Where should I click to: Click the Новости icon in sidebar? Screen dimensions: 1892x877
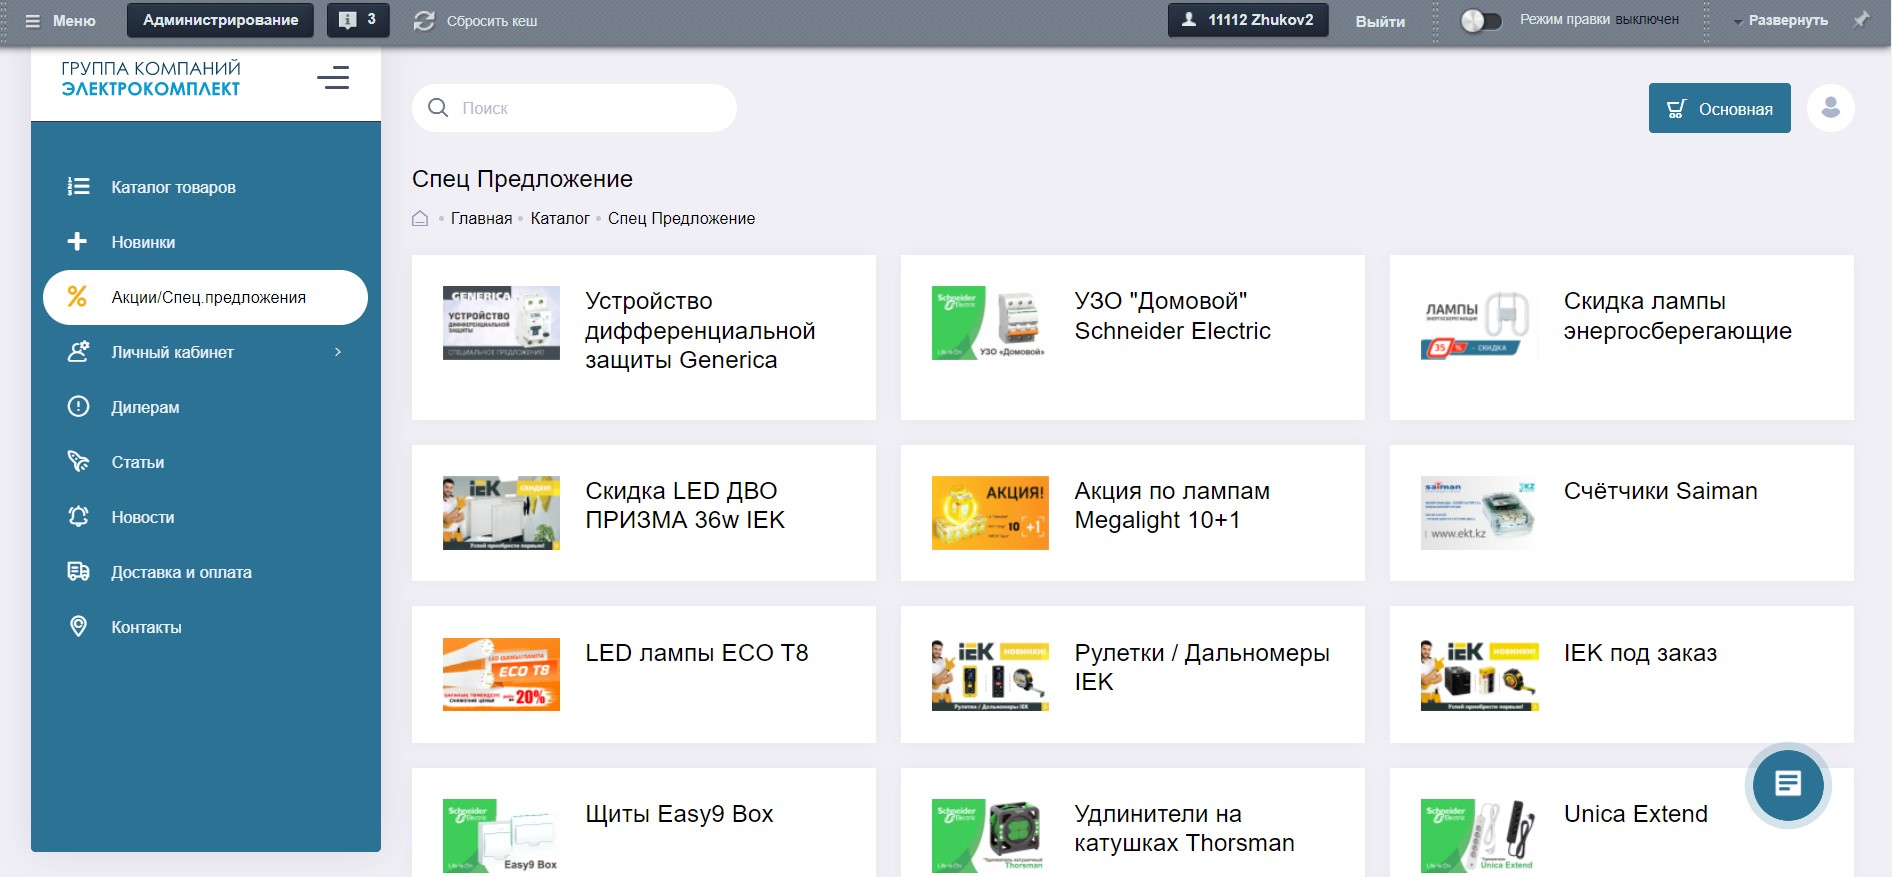click(78, 517)
